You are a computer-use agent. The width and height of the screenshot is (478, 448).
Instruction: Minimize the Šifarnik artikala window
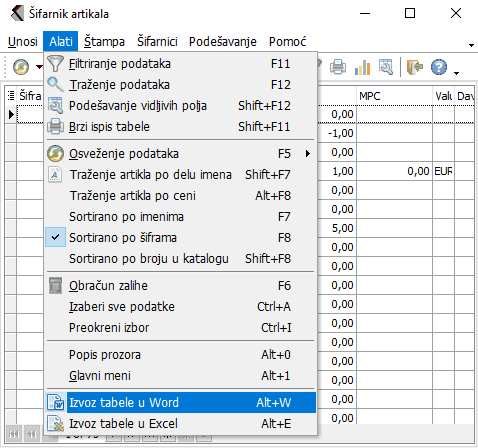[x=365, y=13]
